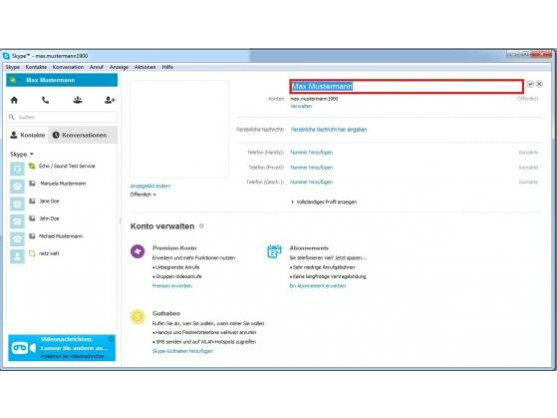Open the Aktionen menu
Viewport: 557px width, 418px height.
pos(145,67)
